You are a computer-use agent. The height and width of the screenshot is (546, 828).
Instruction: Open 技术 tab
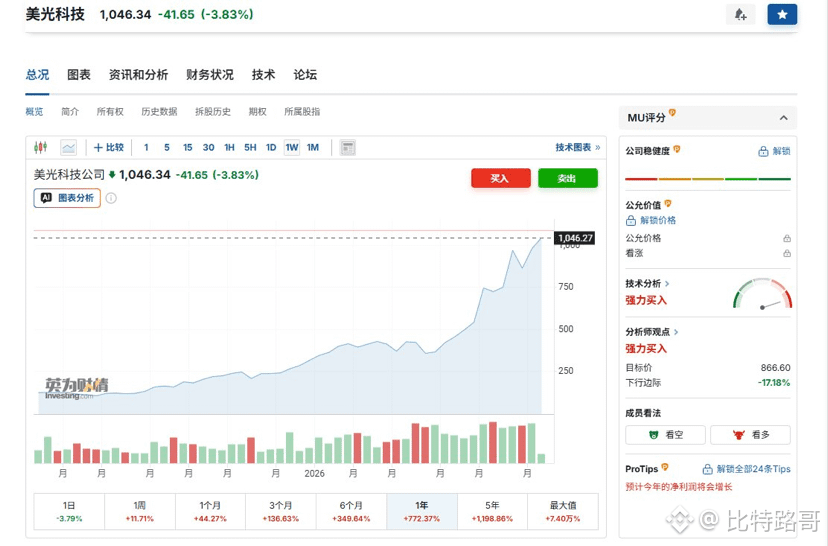(264, 75)
